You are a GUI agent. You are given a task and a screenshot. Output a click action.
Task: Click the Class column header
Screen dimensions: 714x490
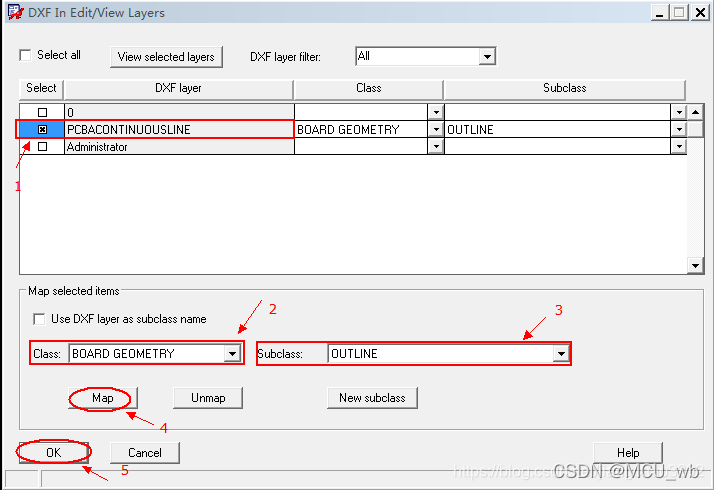pyautogui.click(x=368, y=88)
